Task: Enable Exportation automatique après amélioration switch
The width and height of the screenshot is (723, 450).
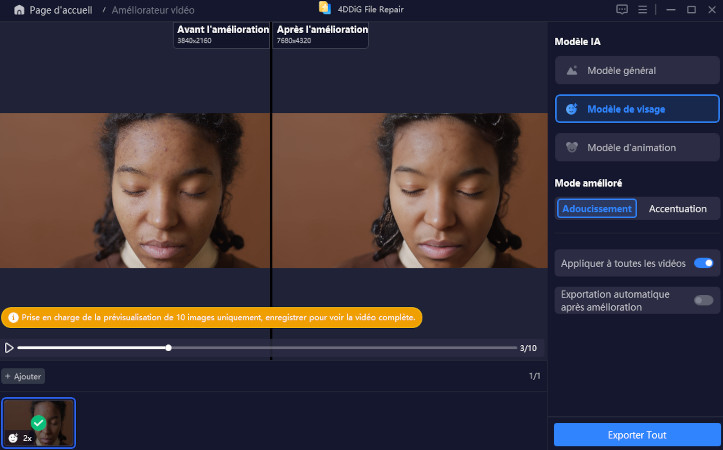Action: [x=704, y=301]
